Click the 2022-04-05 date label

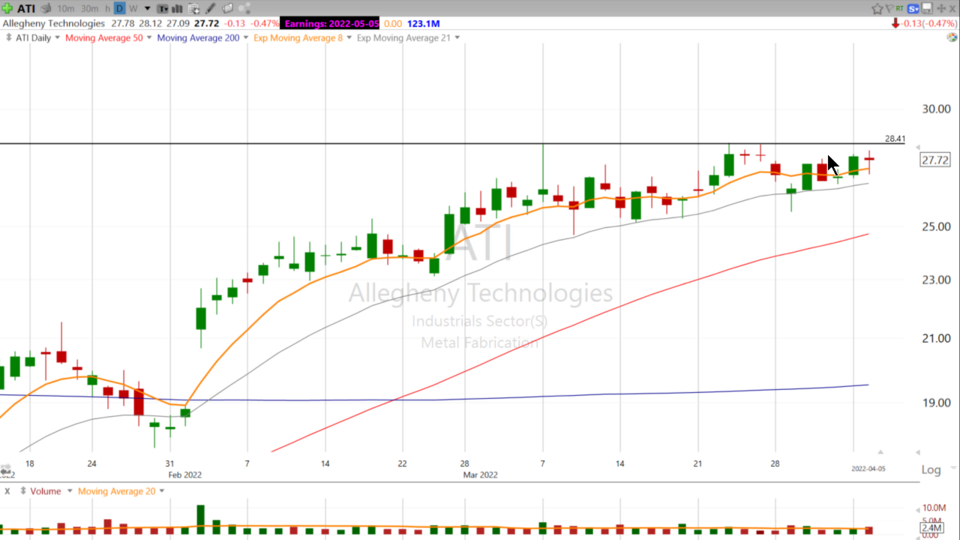tap(868, 469)
